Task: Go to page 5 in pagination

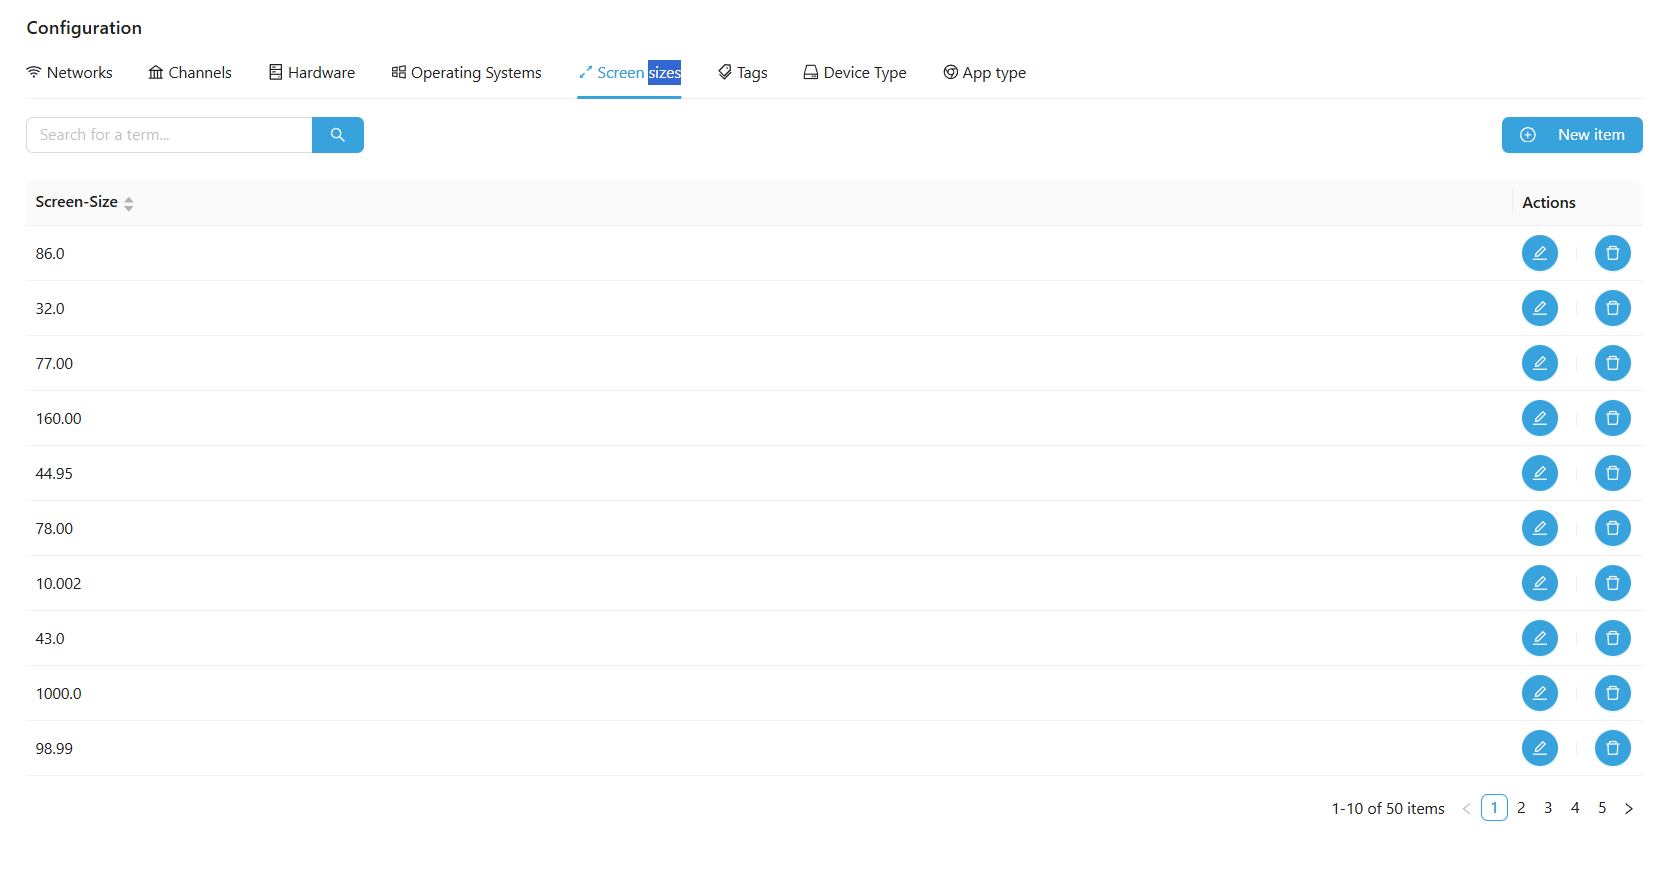Action: click(1602, 808)
